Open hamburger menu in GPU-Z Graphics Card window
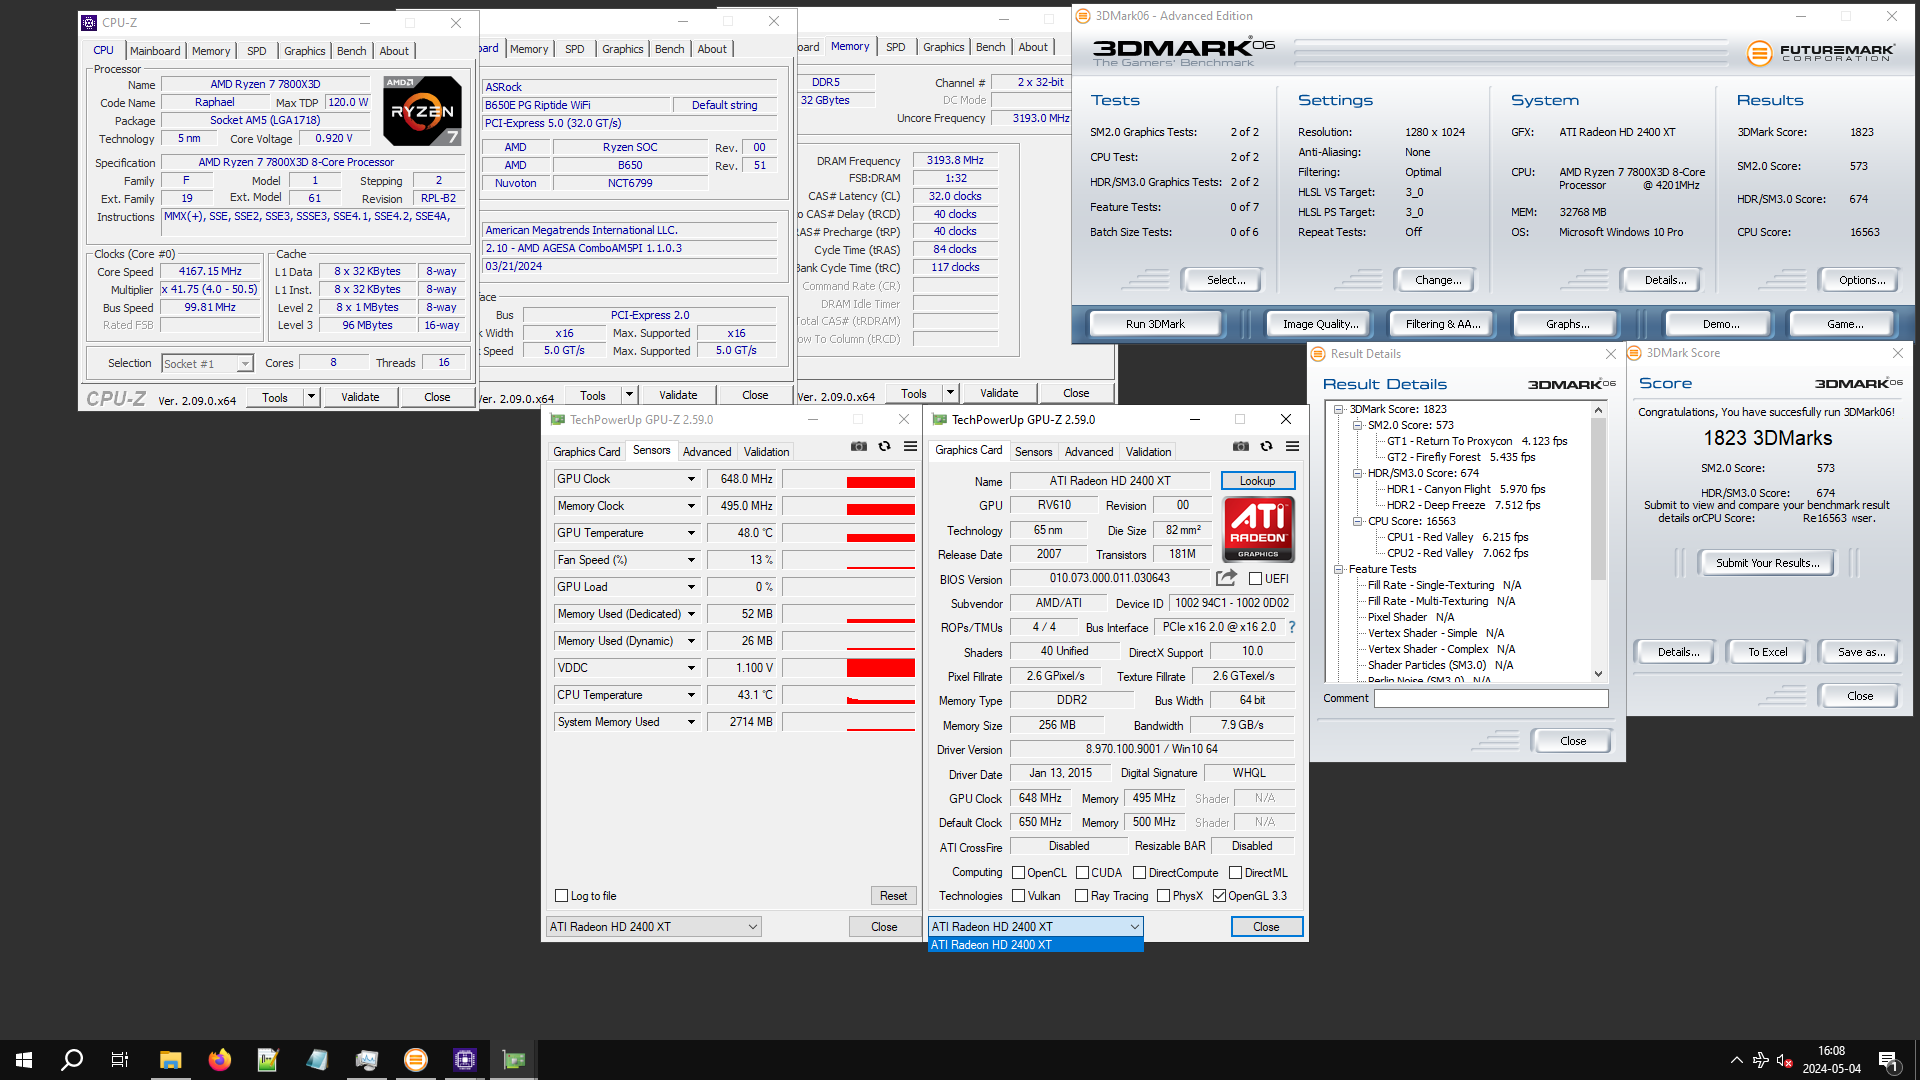Viewport: 1920px width, 1080px height. [x=1292, y=447]
